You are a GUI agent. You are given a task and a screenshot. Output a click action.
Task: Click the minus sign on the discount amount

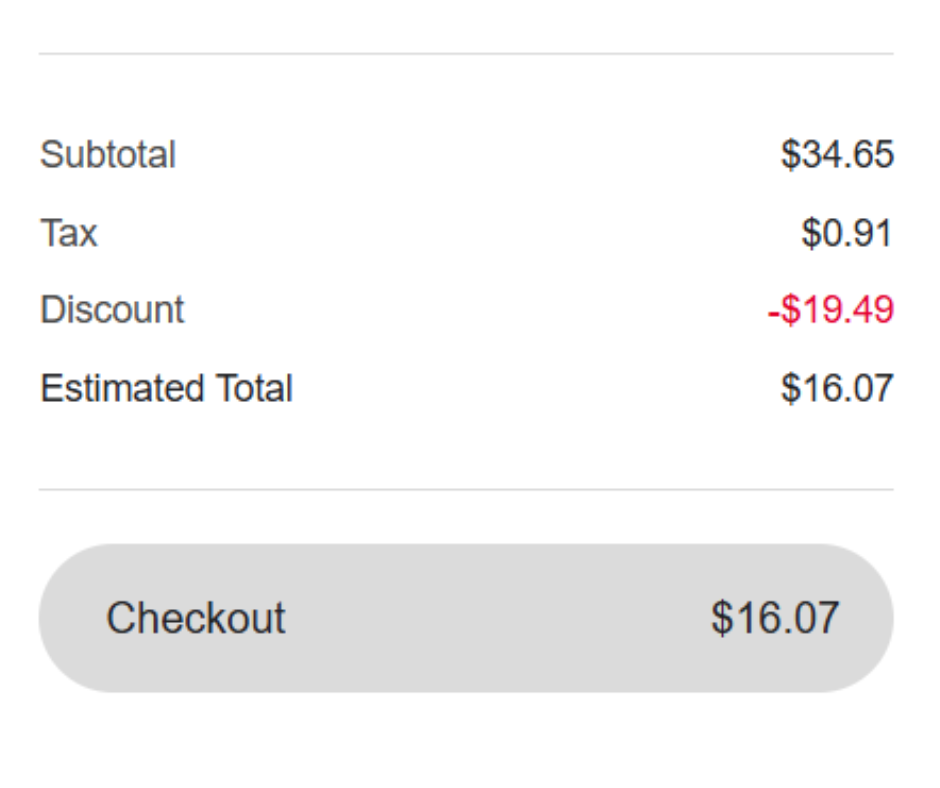pyautogui.click(x=773, y=311)
